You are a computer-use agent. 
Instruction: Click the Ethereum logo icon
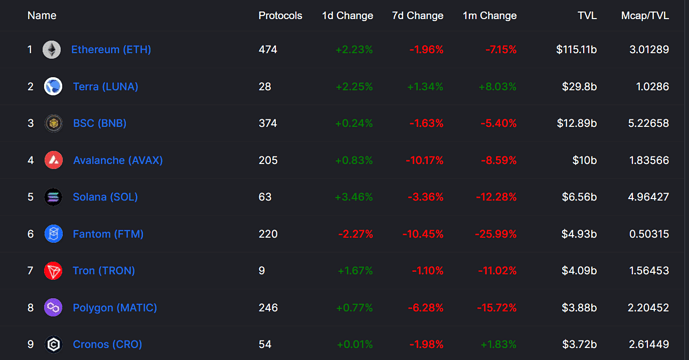51,50
